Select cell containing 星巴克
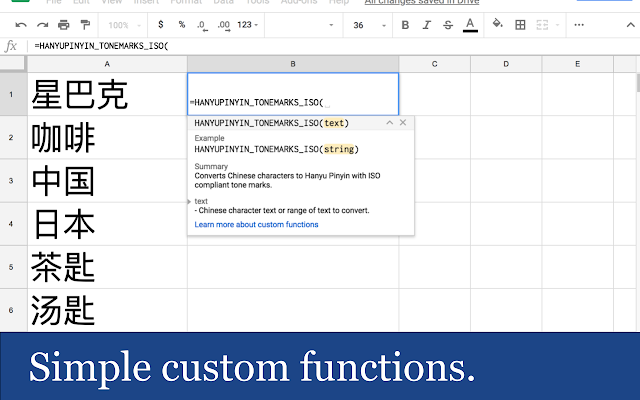 pos(107,94)
